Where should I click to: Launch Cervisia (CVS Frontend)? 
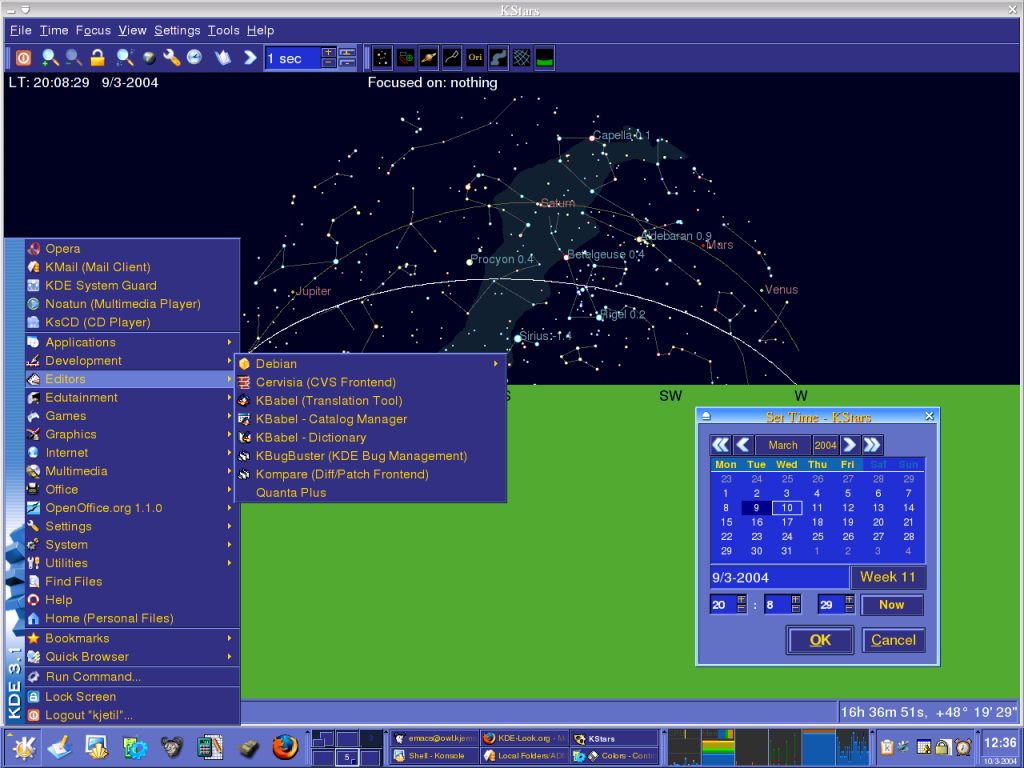(x=371, y=382)
